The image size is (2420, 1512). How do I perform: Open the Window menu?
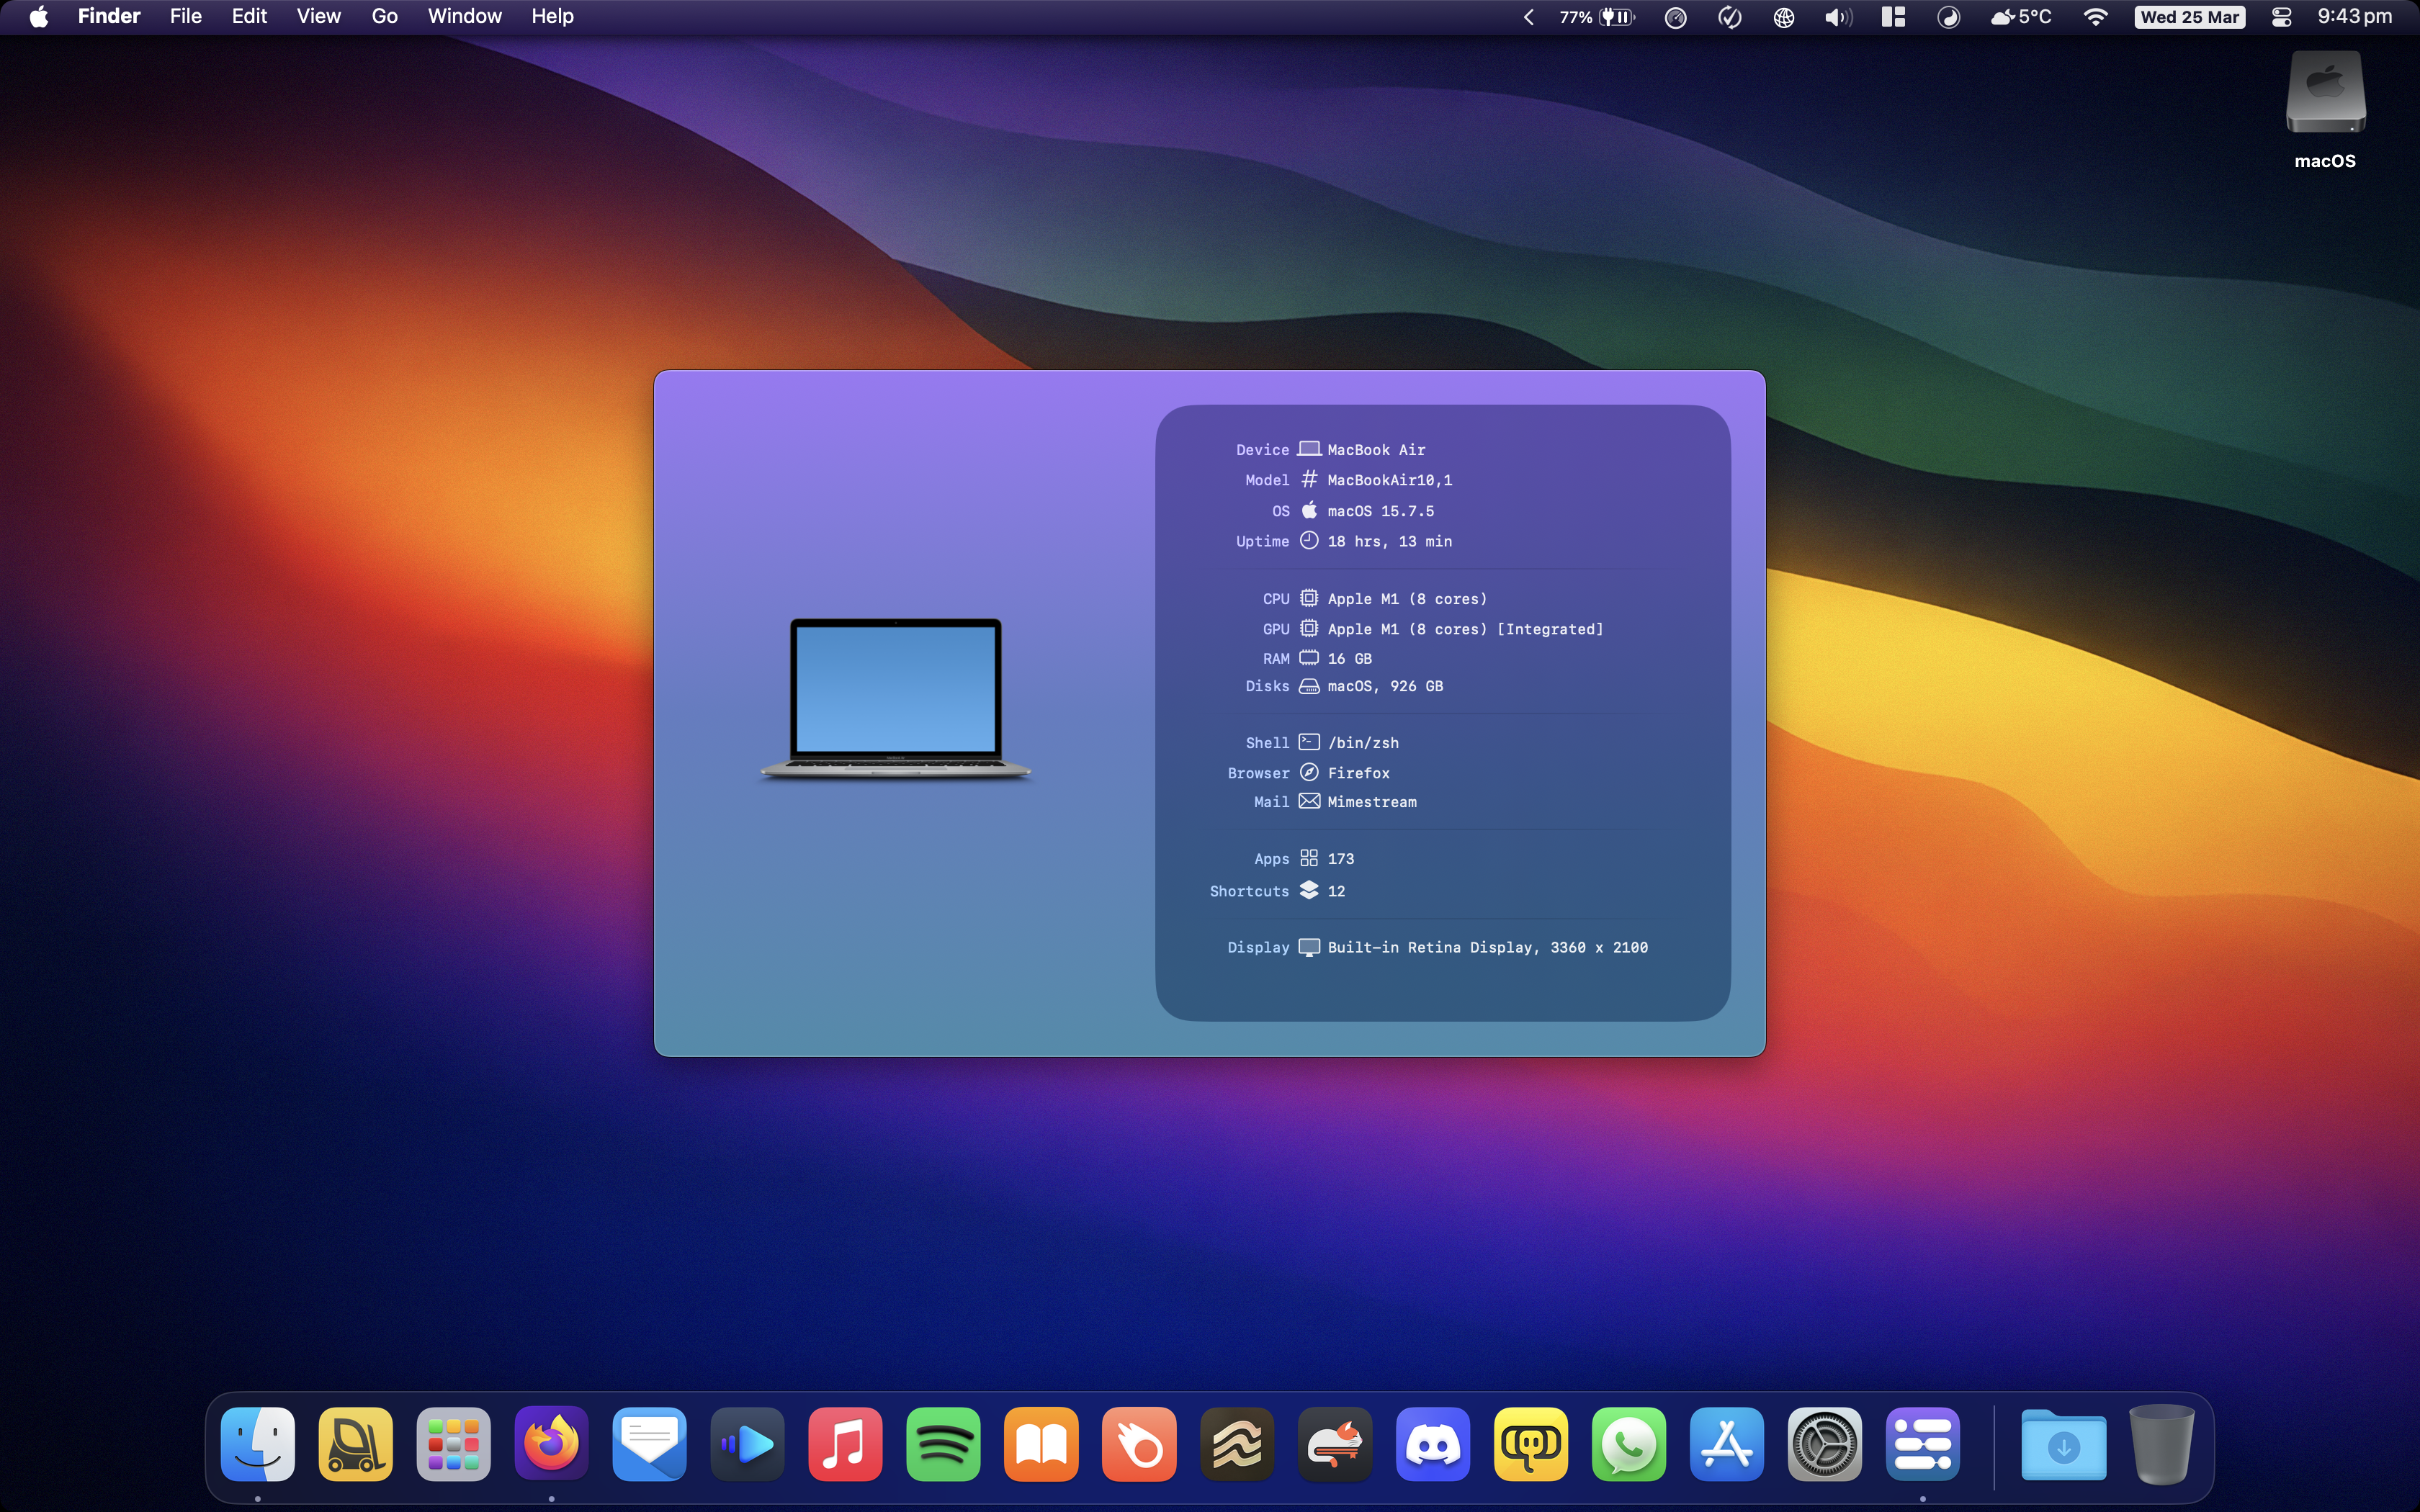click(x=465, y=17)
